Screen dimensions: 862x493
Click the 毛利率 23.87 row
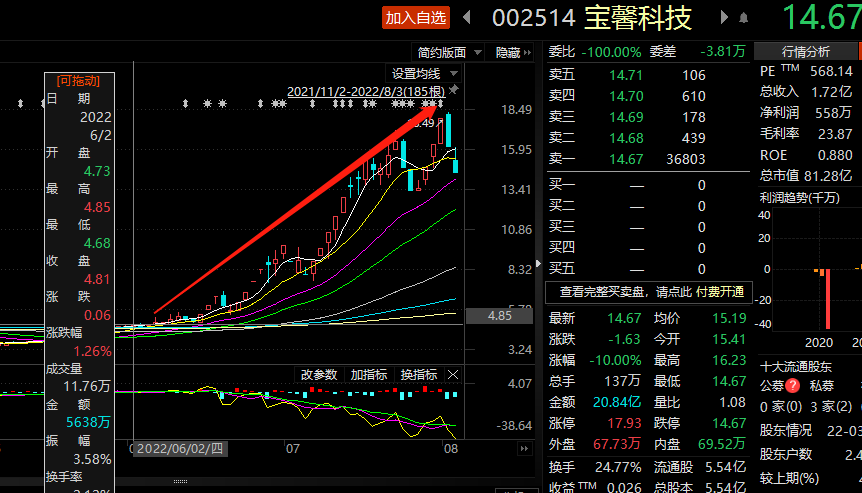[x=805, y=134]
